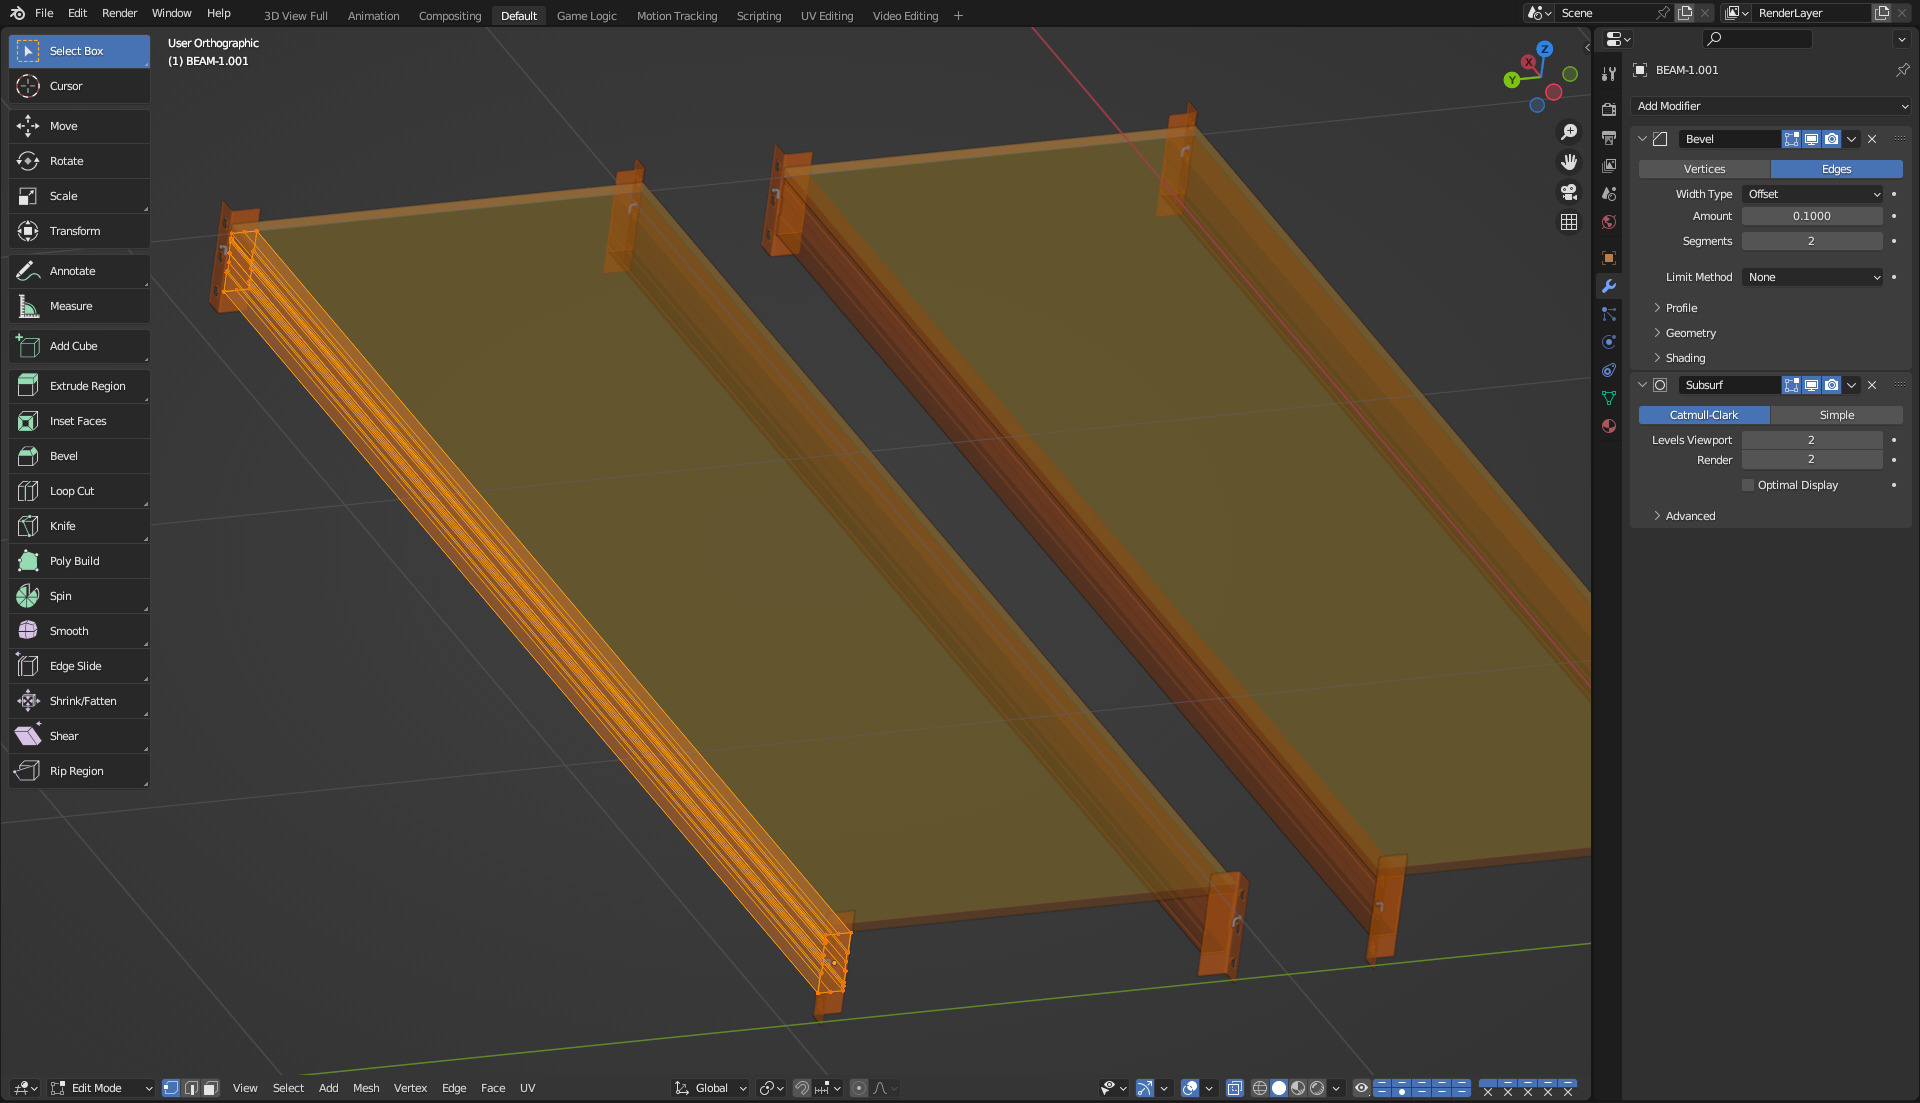The width and height of the screenshot is (1920, 1103).
Task: Adjust the Bevel Amount value field
Action: [1812, 216]
